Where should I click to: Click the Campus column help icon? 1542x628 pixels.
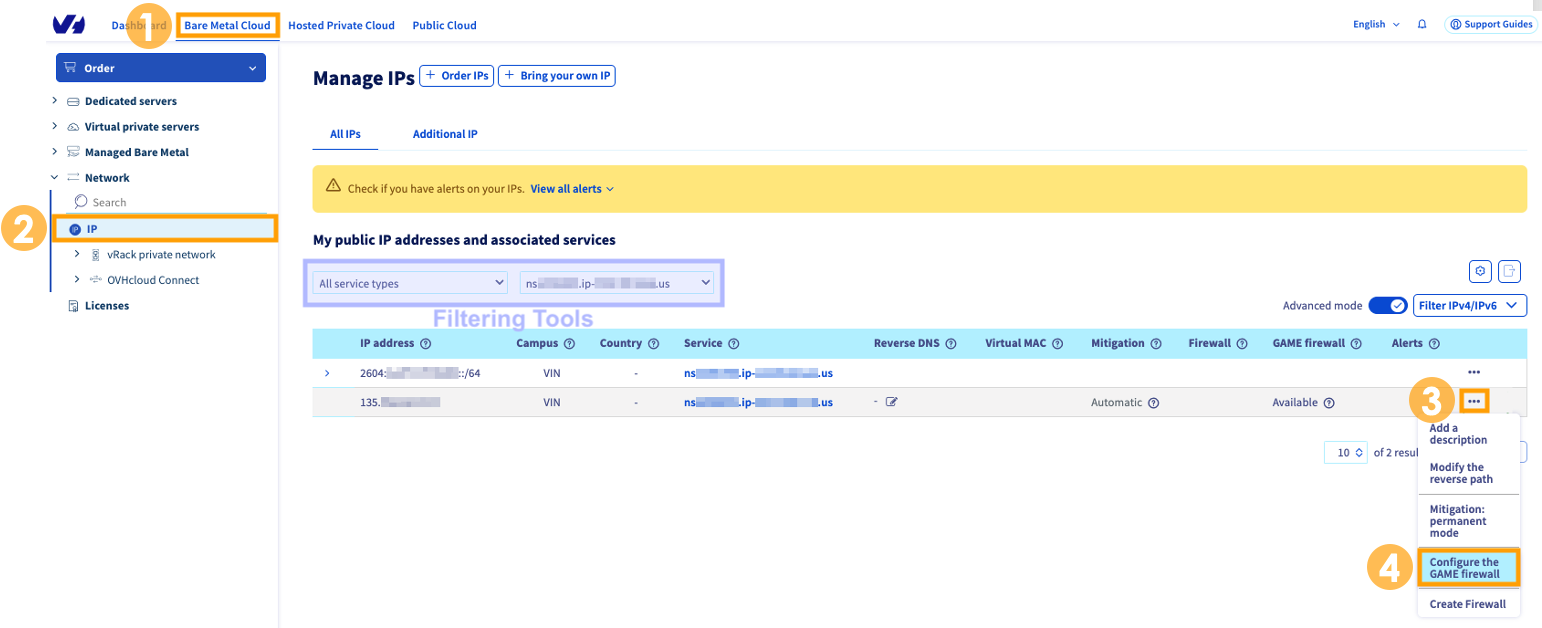569,343
